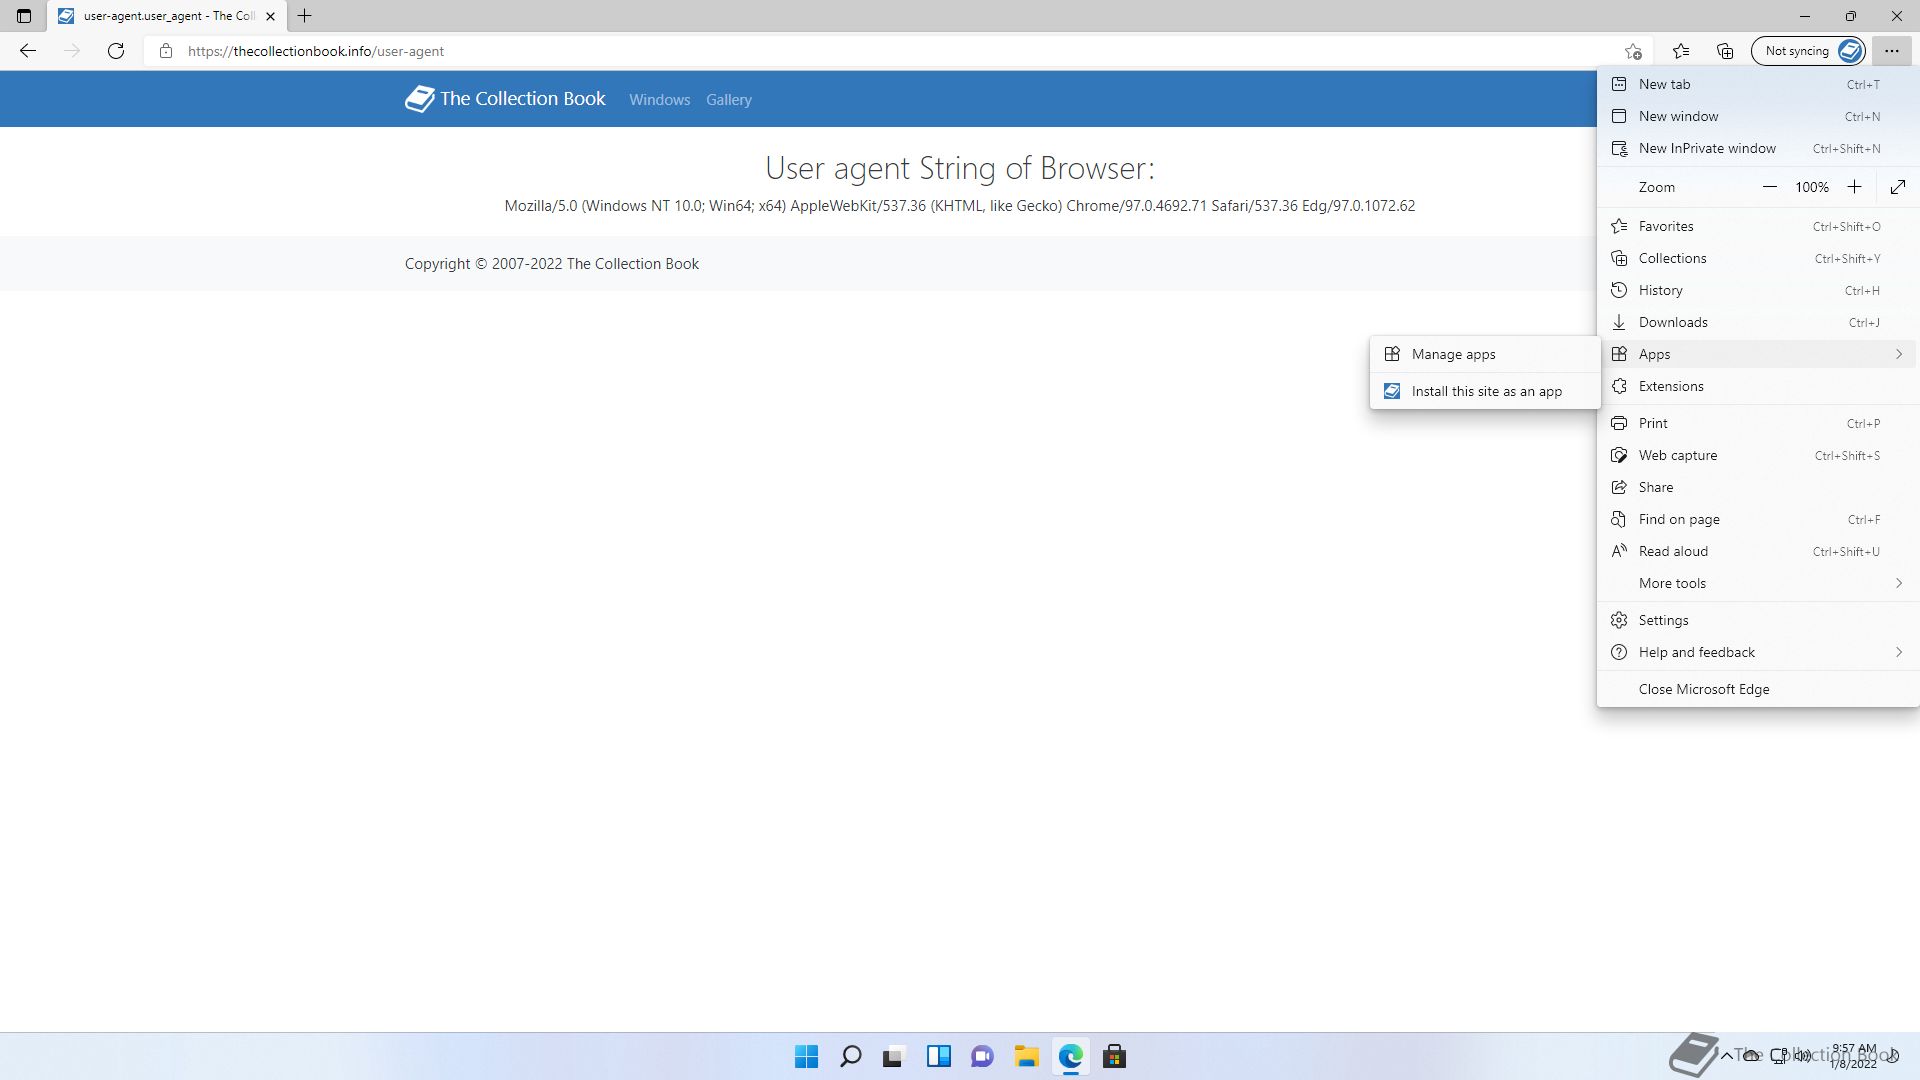Click the browser Back arrow
This screenshot has height=1080, width=1920.
point(28,51)
